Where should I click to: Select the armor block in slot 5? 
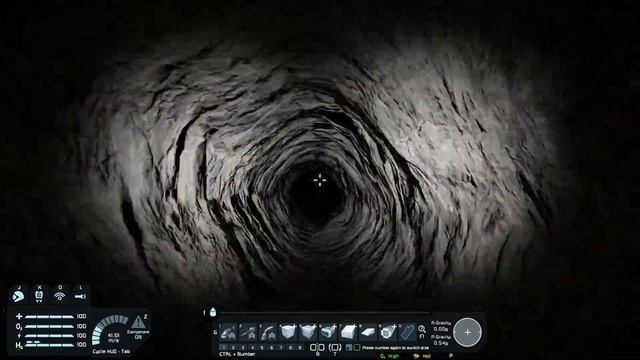tap(308, 332)
